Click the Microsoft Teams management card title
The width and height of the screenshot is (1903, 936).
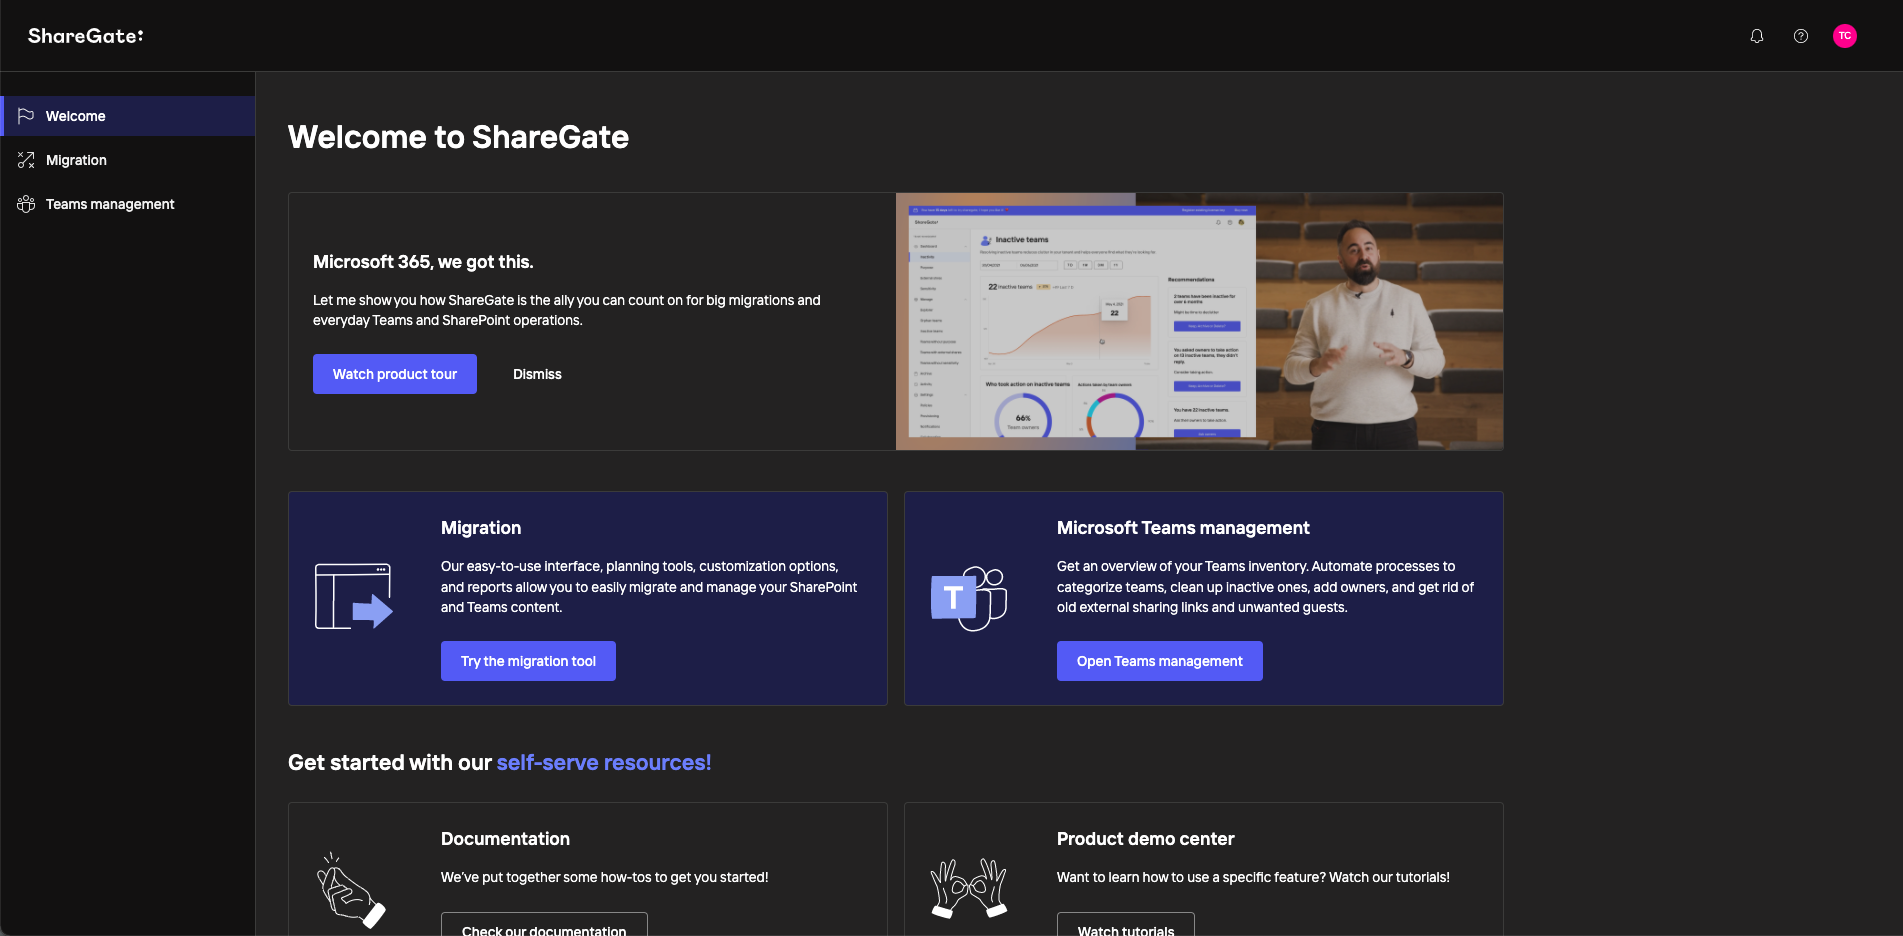[1183, 528]
